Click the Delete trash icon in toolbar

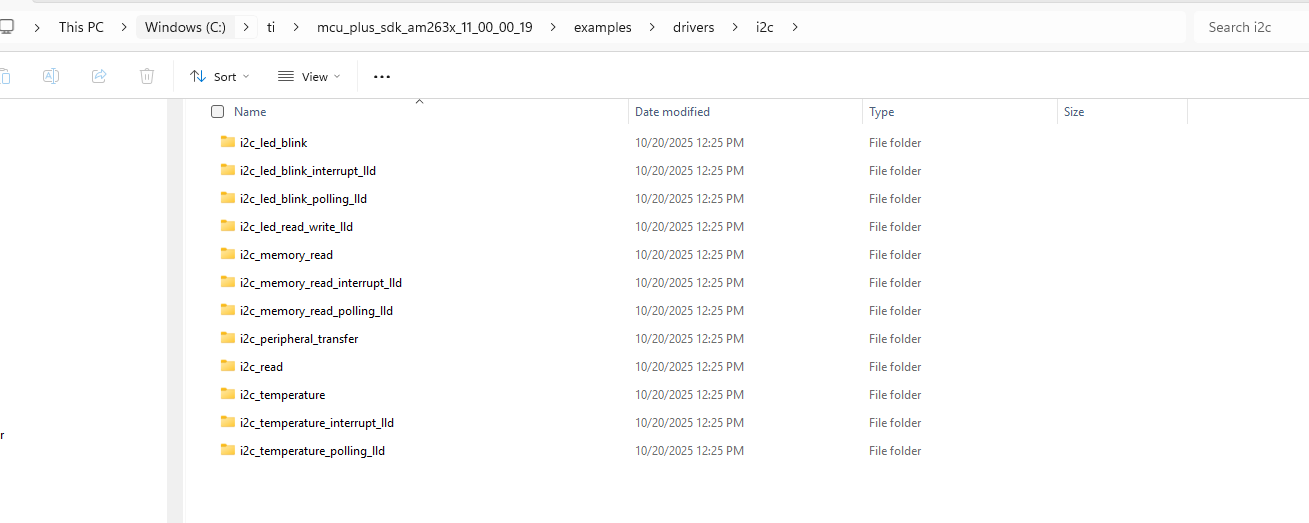click(x=147, y=76)
